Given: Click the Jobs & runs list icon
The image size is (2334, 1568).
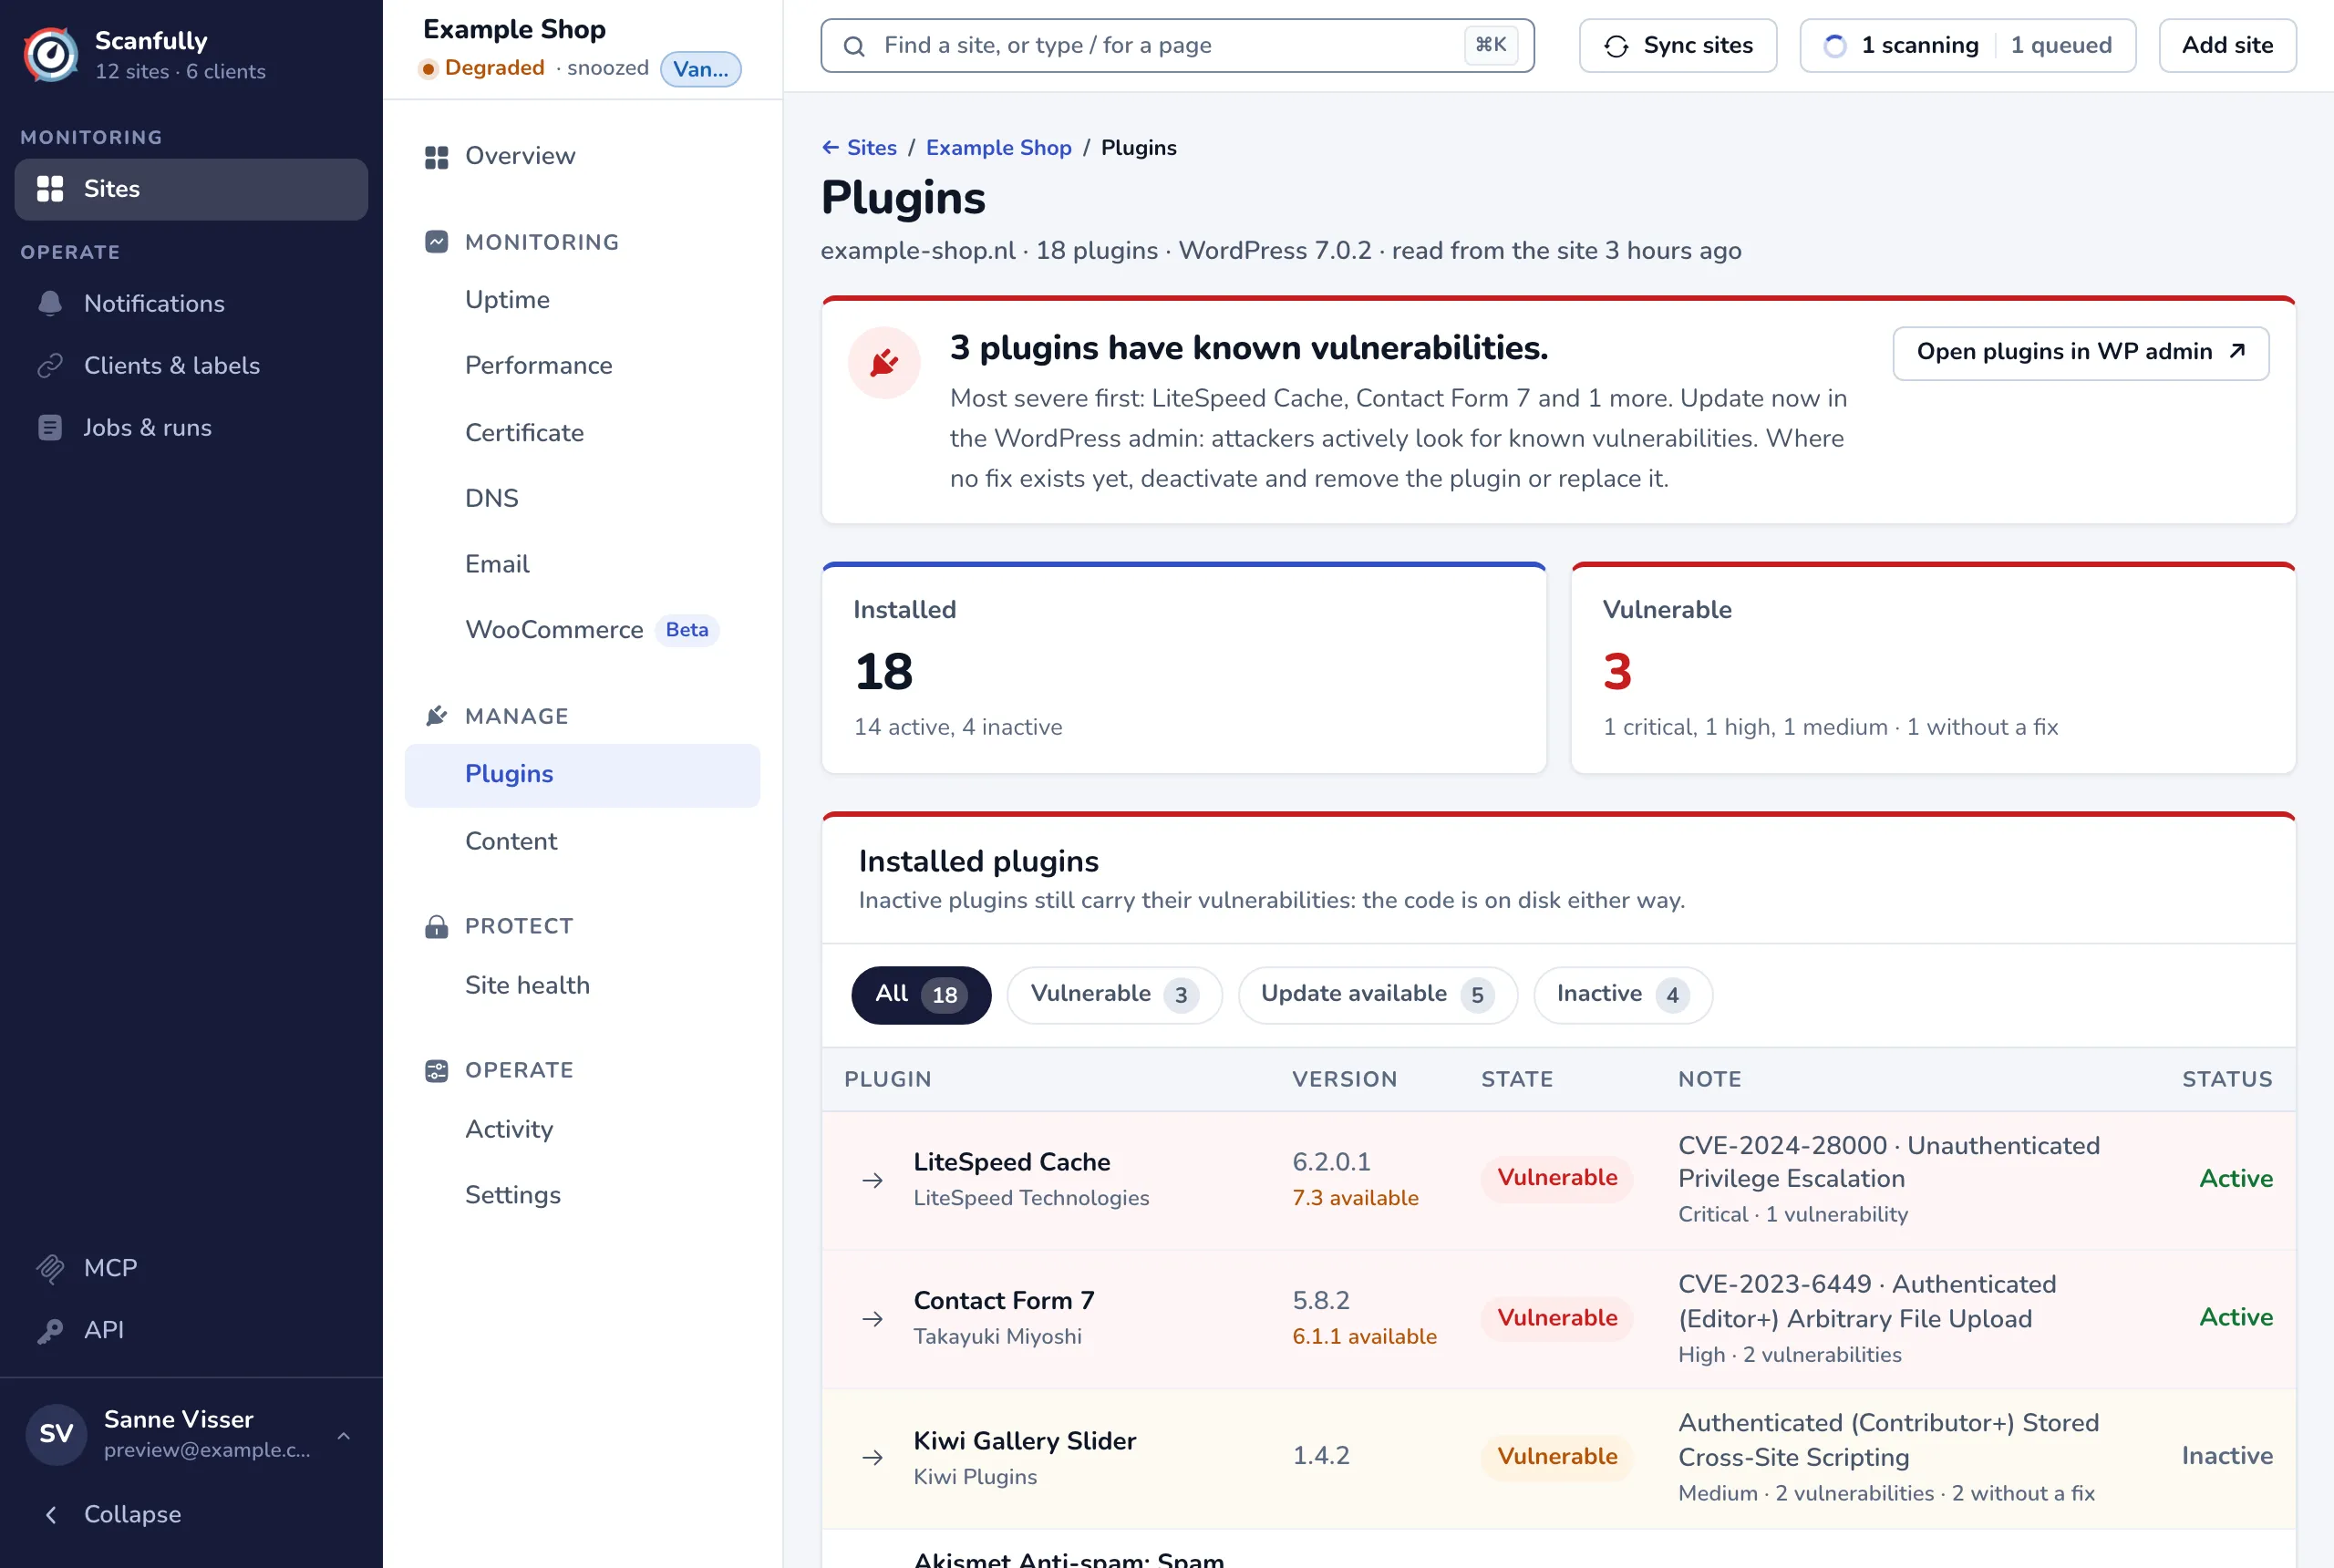Looking at the screenshot, I should pyautogui.click(x=50, y=428).
